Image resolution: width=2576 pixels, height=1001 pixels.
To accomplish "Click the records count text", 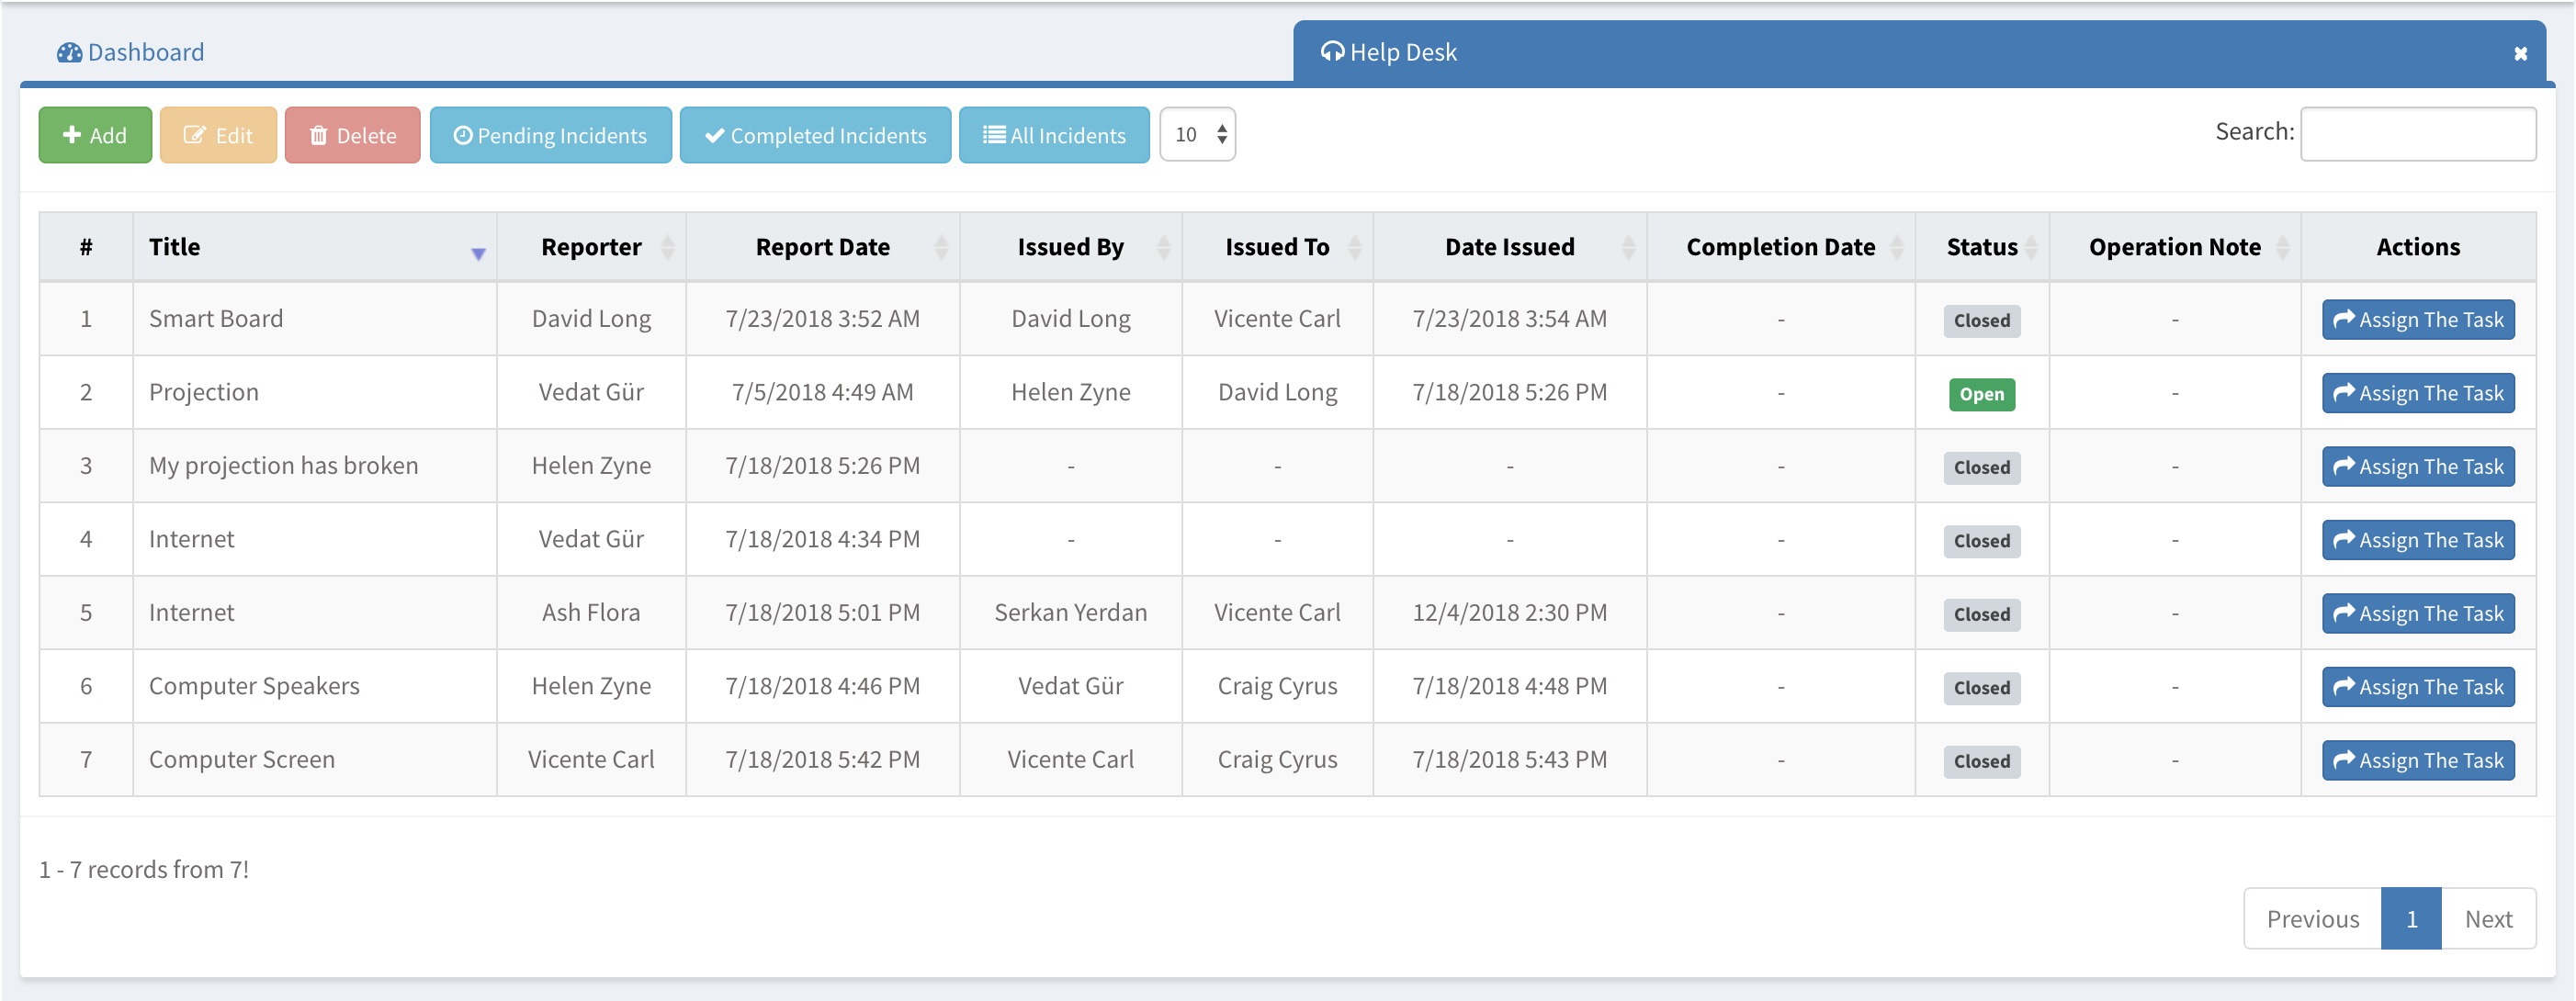I will click(x=144, y=869).
